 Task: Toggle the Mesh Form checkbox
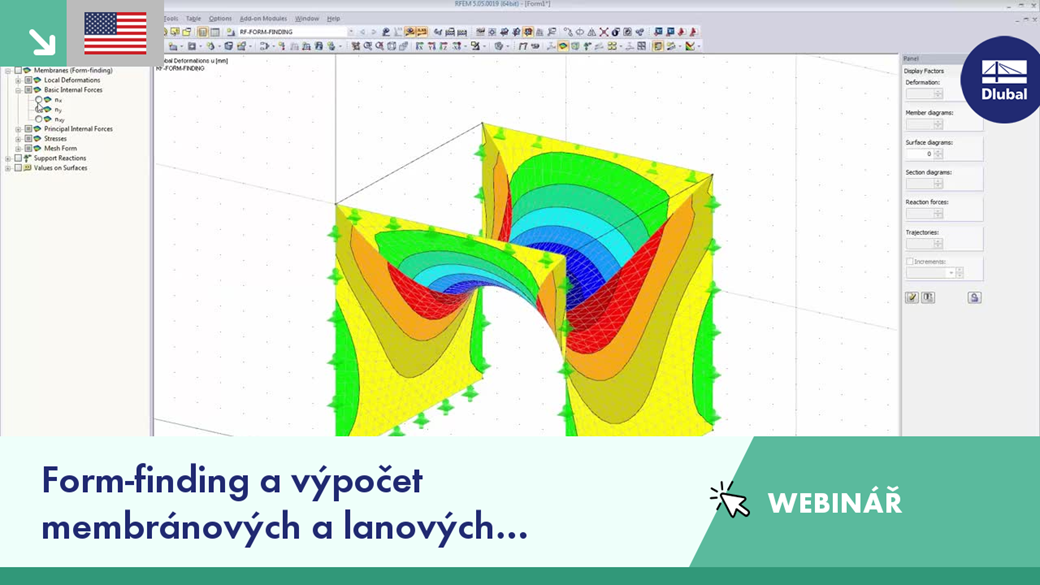point(29,149)
